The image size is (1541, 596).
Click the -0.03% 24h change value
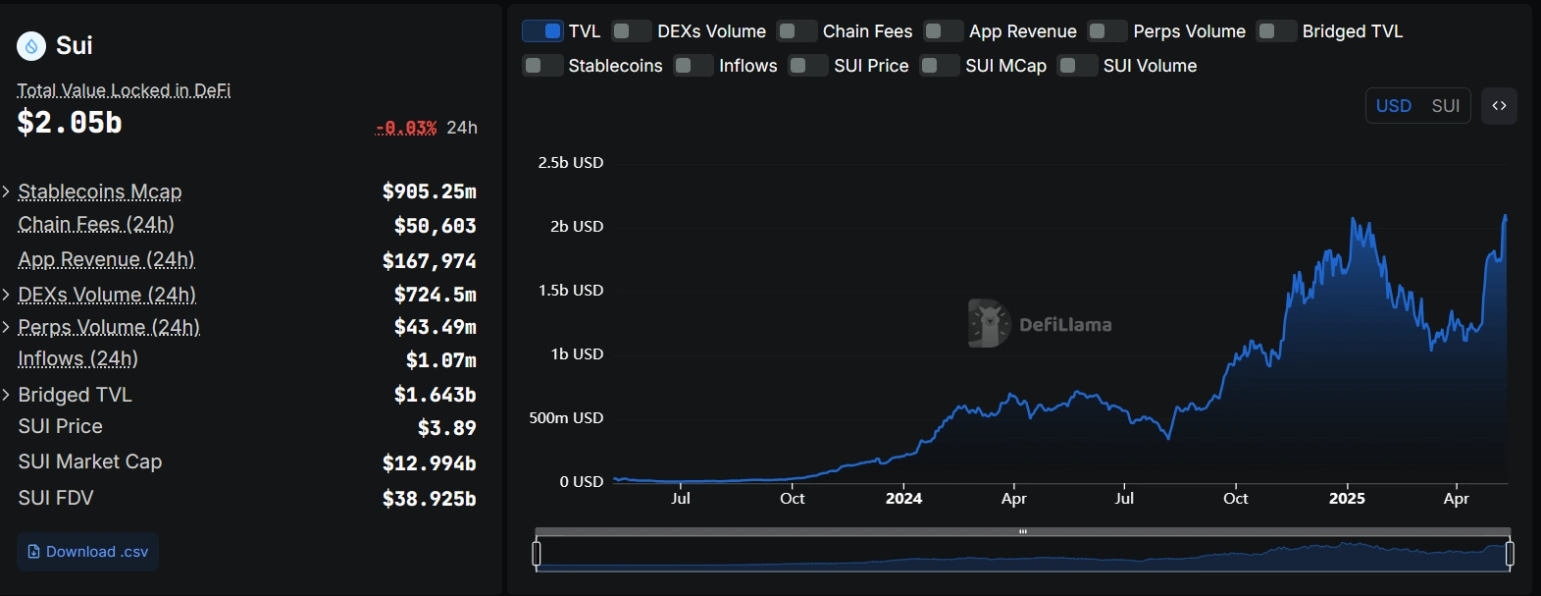click(x=406, y=128)
